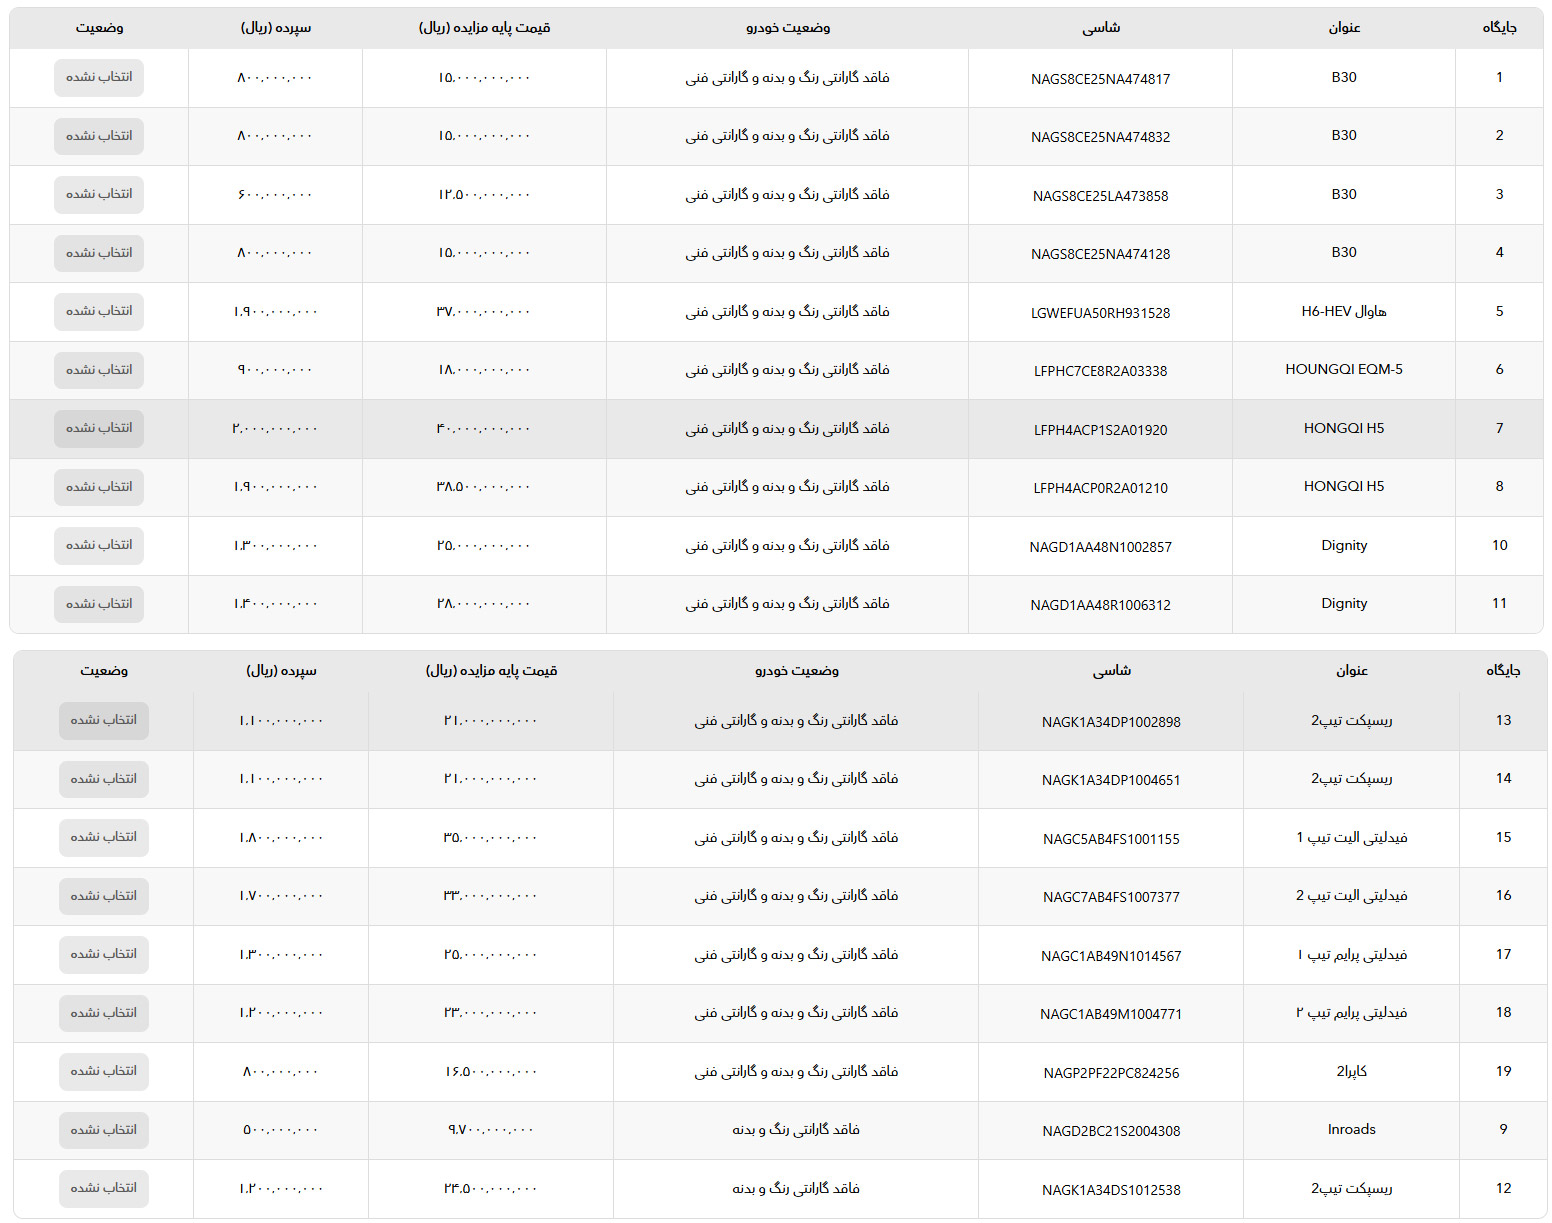Click status button for chassis NAGK1A34DS1012538
Viewport: 1552px width, 1223px height.
(103, 1188)
